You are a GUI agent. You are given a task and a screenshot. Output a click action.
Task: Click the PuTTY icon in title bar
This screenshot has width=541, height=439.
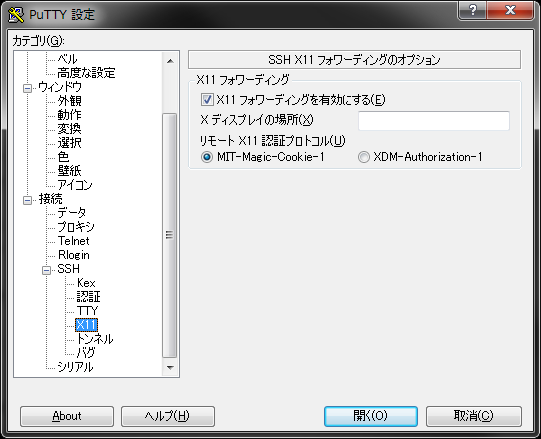[x=16, y=14]
